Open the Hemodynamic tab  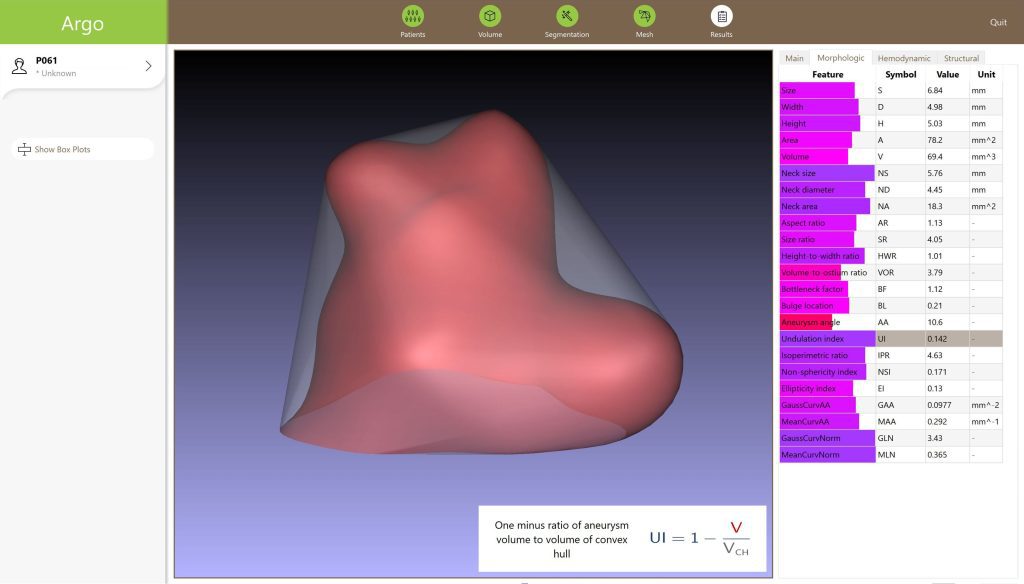pos(903,58)
